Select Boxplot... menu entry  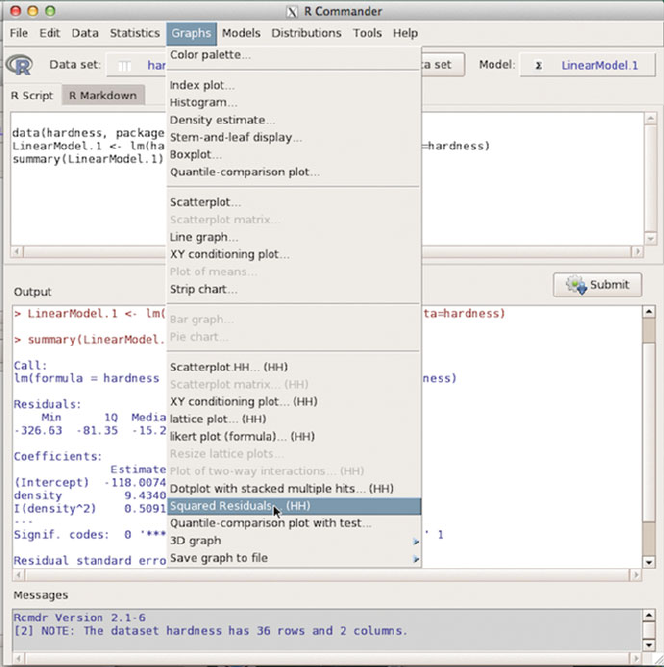click(x=294, y=154)
